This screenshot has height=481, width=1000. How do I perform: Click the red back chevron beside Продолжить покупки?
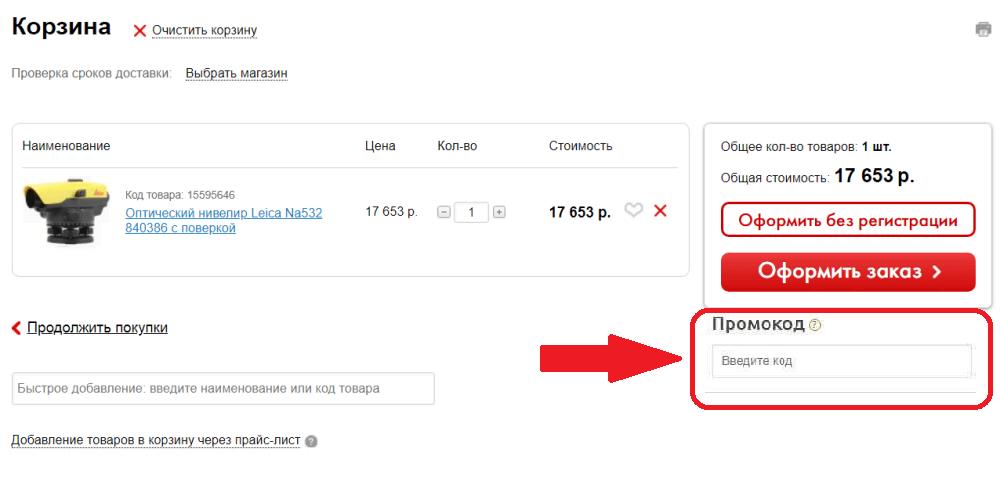[x=16, y=328]
